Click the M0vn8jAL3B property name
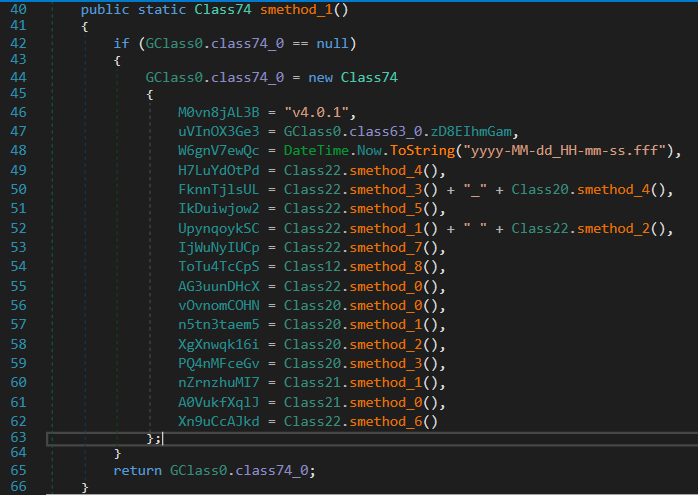This screenshot has width=698, height=495. click(x=219, y=112)
